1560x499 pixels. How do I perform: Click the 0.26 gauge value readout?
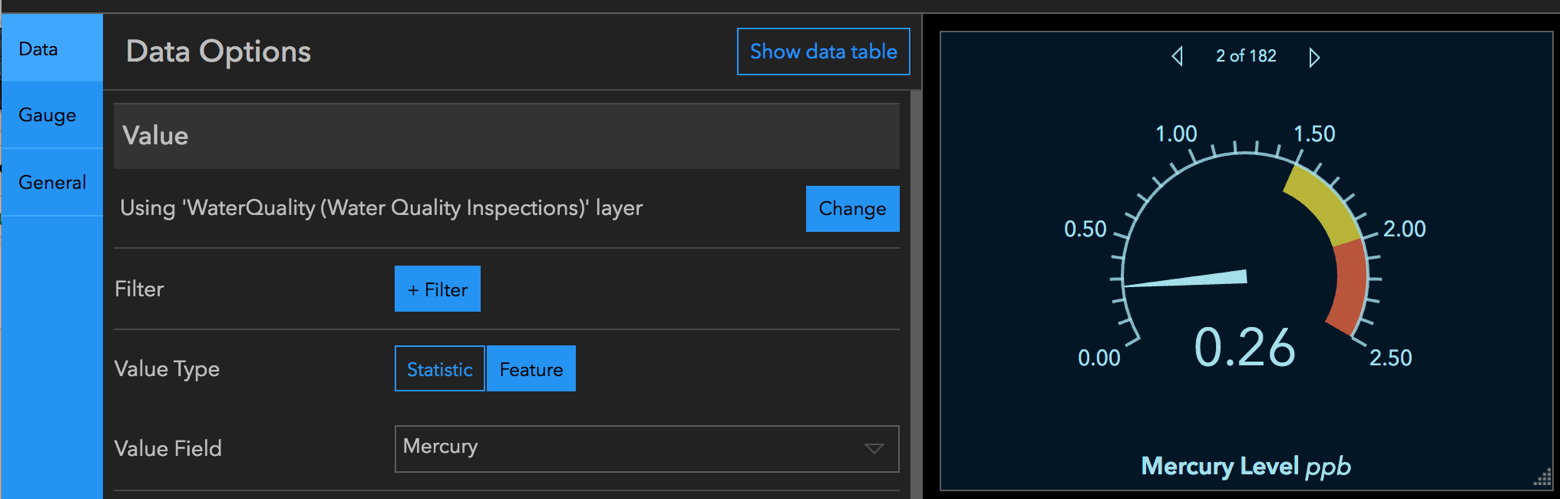click(1245, 348)
